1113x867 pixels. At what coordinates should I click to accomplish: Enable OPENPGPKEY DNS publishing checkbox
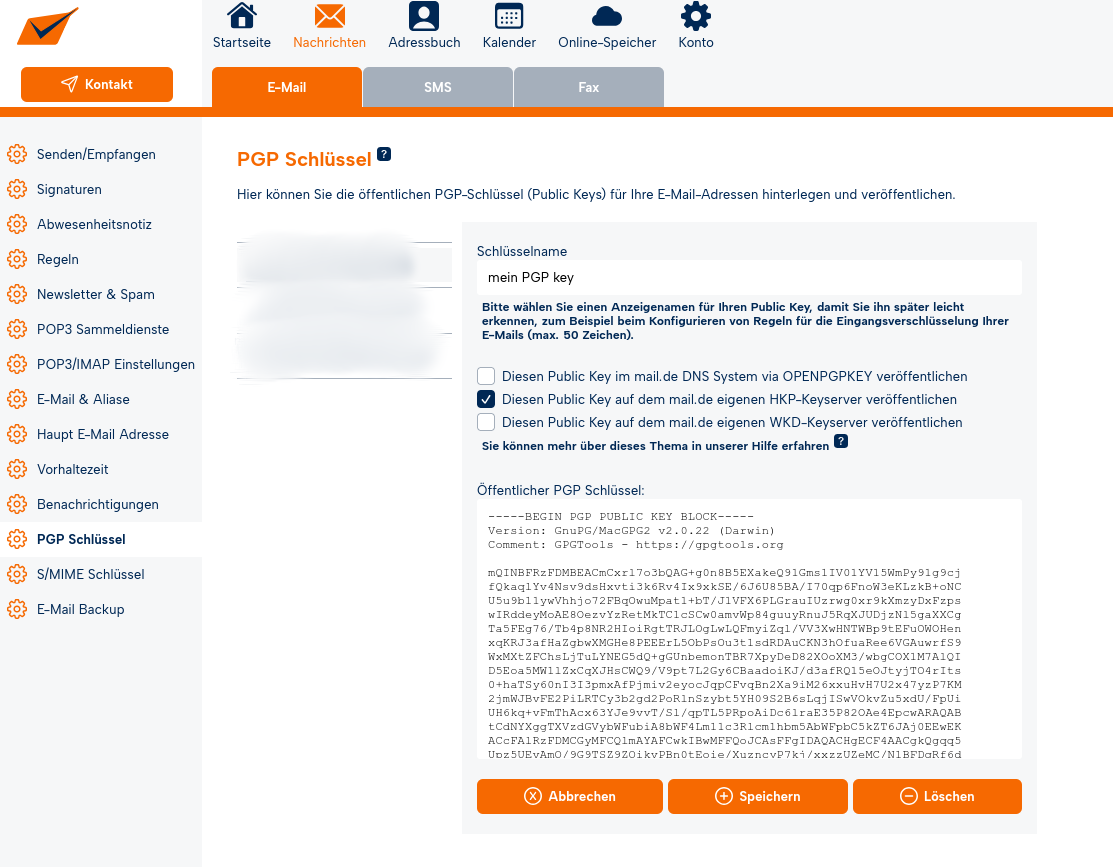tap(486, 376)
